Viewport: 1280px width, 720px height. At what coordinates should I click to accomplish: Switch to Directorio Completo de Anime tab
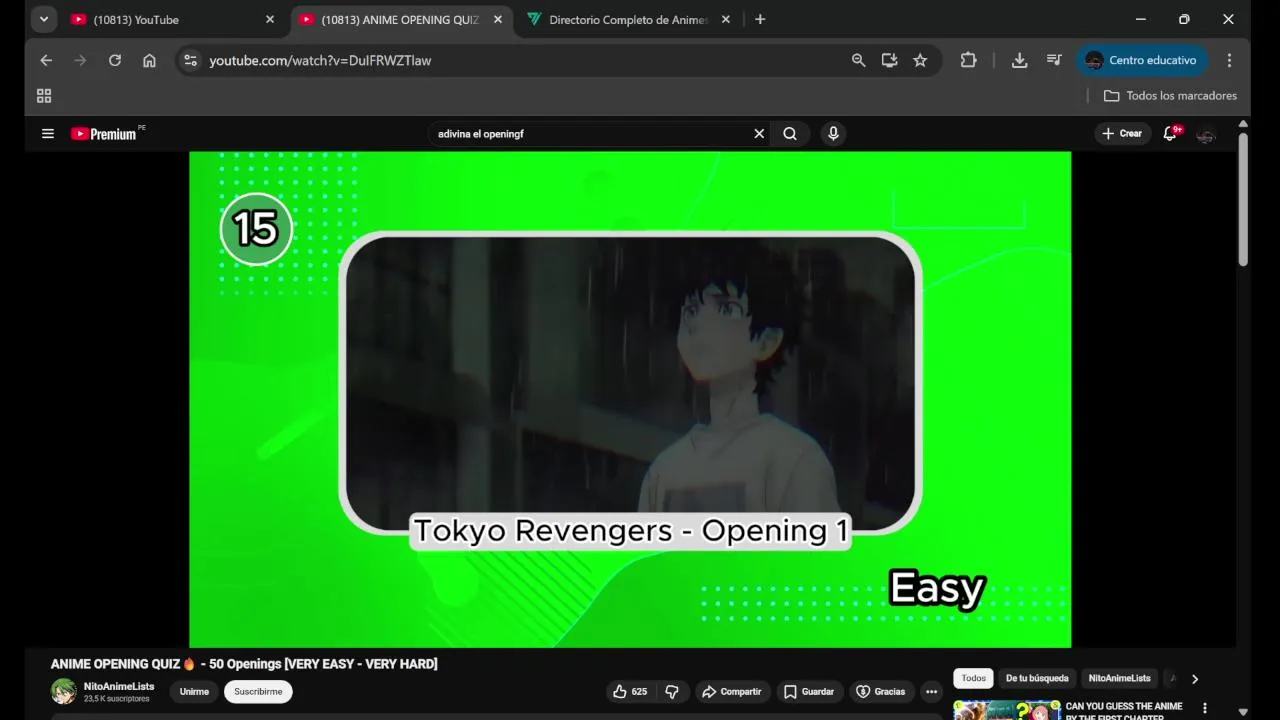[628, 19]
